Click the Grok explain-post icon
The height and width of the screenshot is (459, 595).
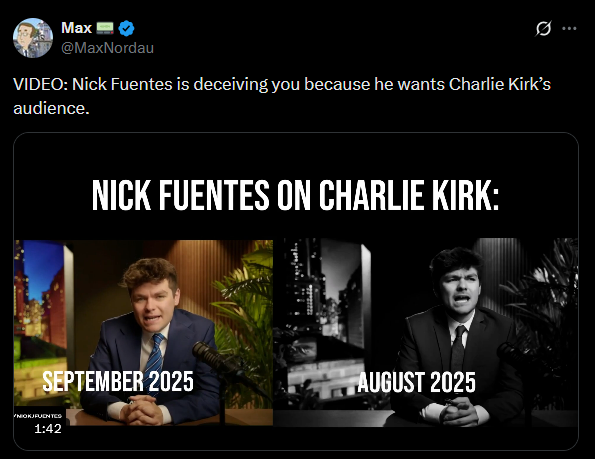coord(543,28)
